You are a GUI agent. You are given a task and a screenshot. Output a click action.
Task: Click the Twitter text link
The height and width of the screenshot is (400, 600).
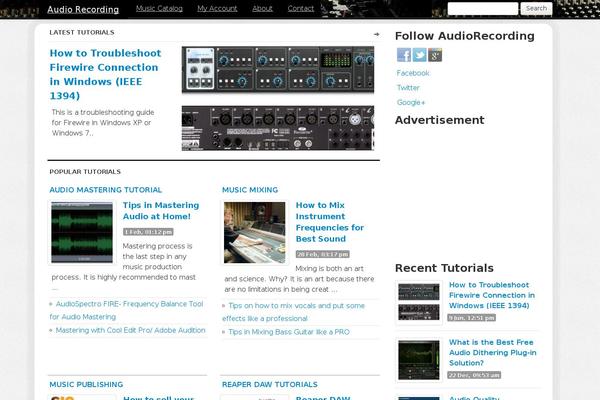click(x=408, y=88)
